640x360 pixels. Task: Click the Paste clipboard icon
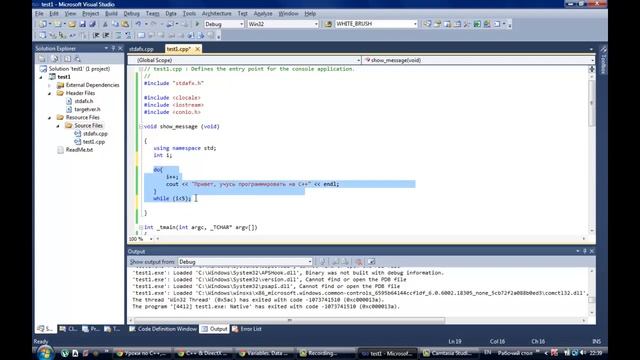[x=125, y=24]
